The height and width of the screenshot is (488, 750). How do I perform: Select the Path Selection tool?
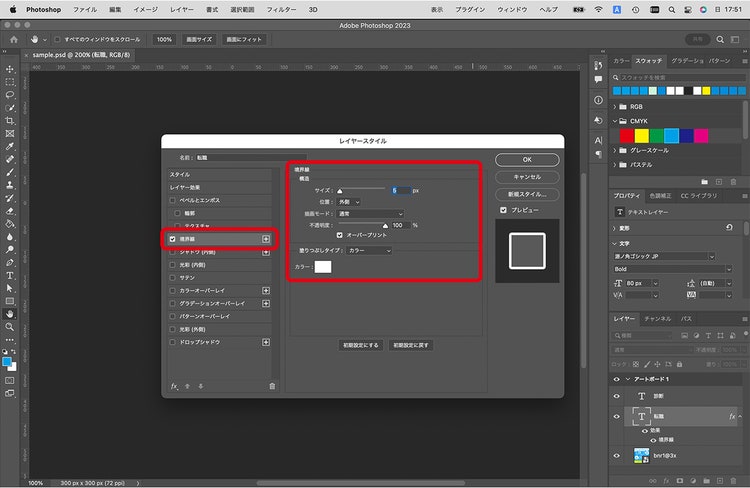click(x=10, y=288)
